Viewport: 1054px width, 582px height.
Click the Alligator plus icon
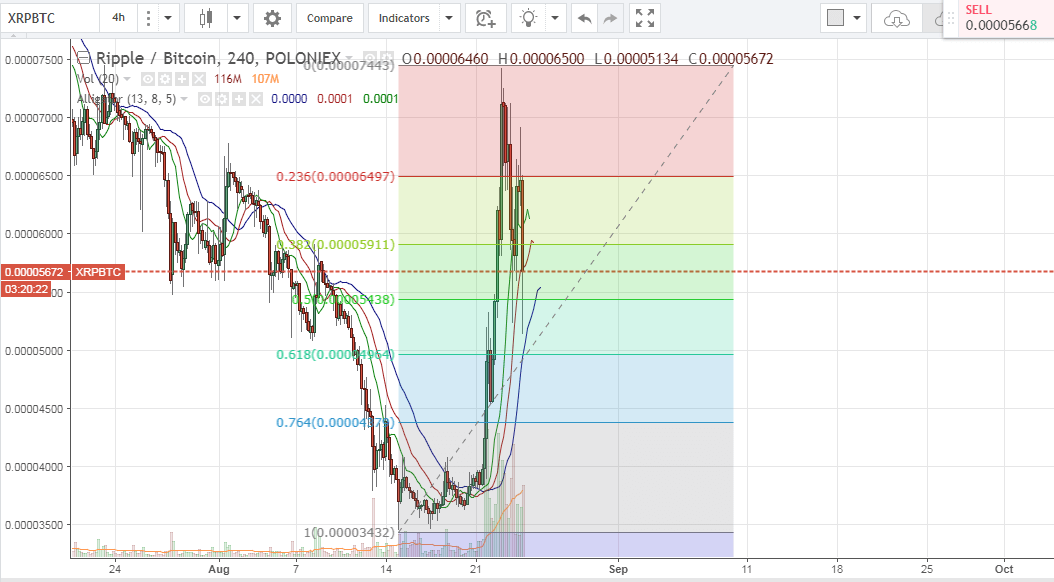click(239, 99)
